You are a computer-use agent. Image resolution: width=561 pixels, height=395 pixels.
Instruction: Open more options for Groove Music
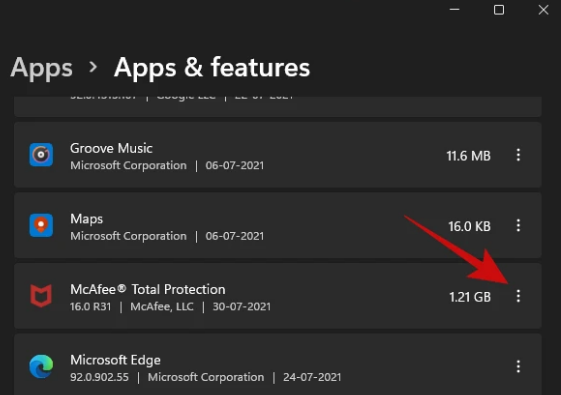518,155
